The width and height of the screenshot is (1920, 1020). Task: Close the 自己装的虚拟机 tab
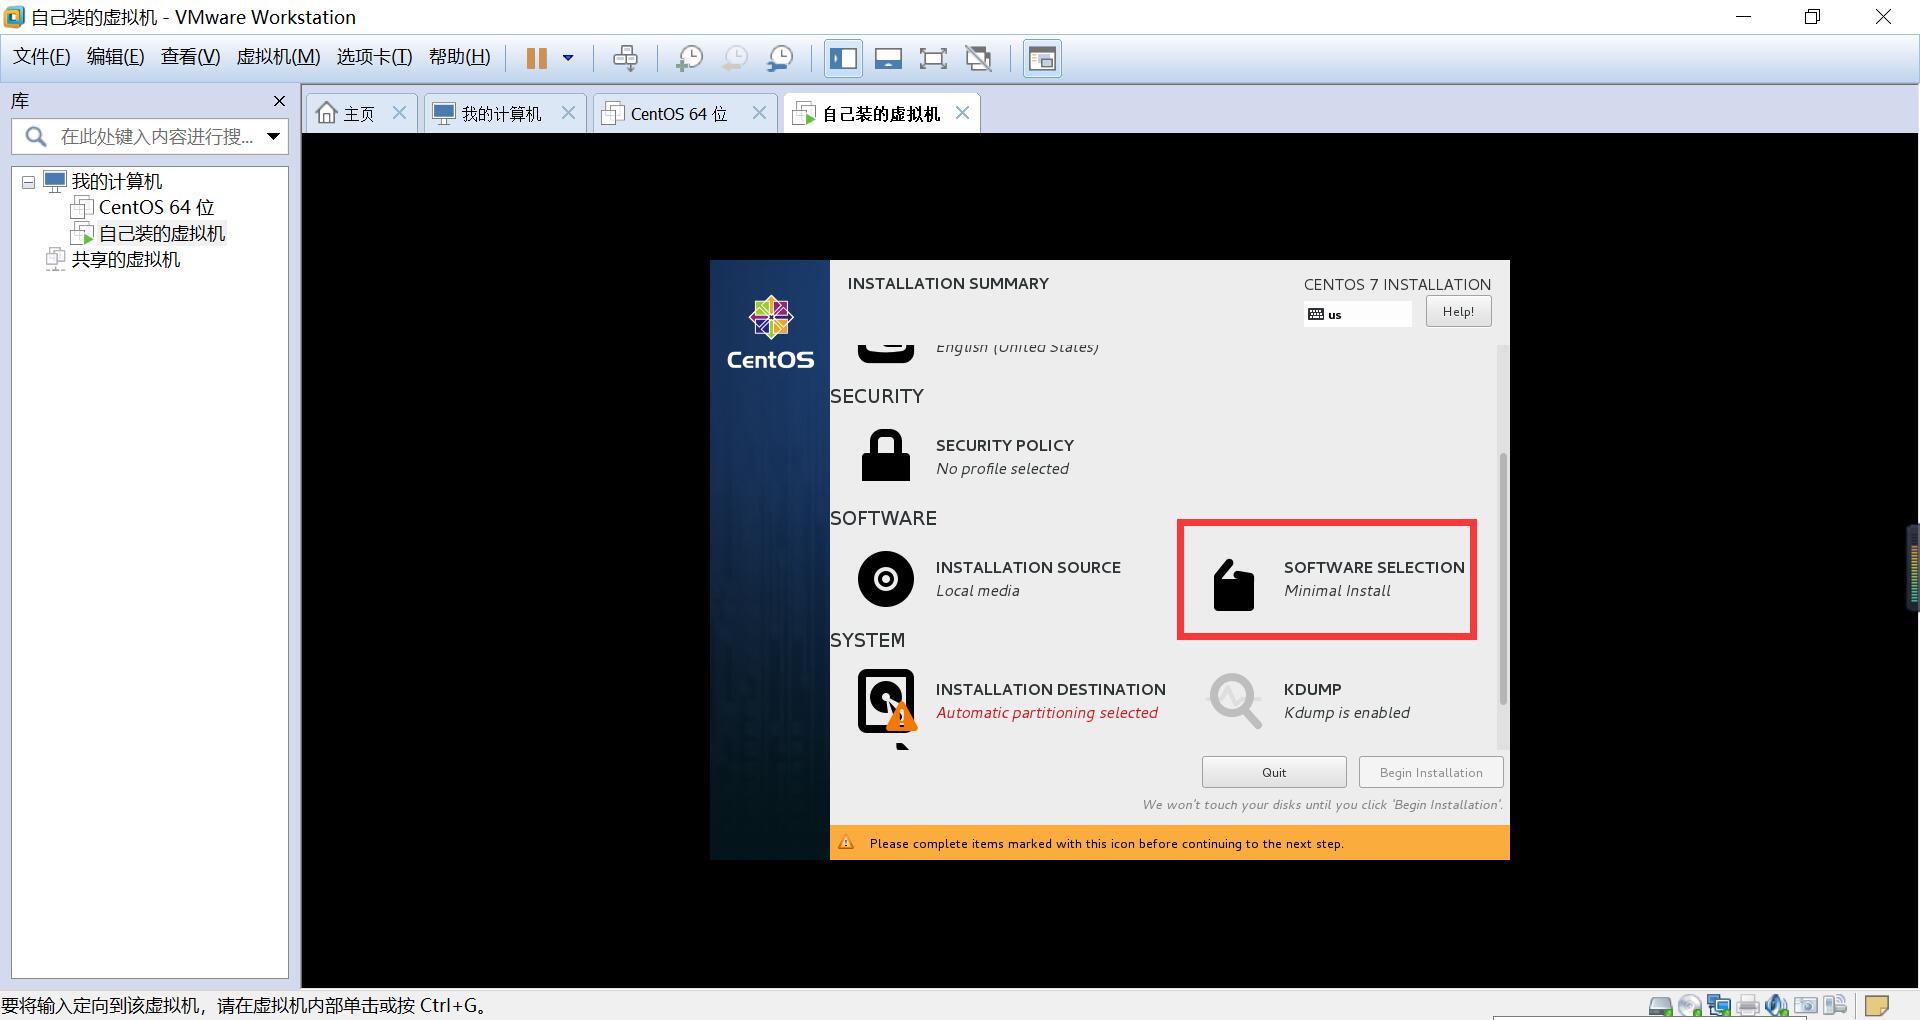[x=962, y=113]
